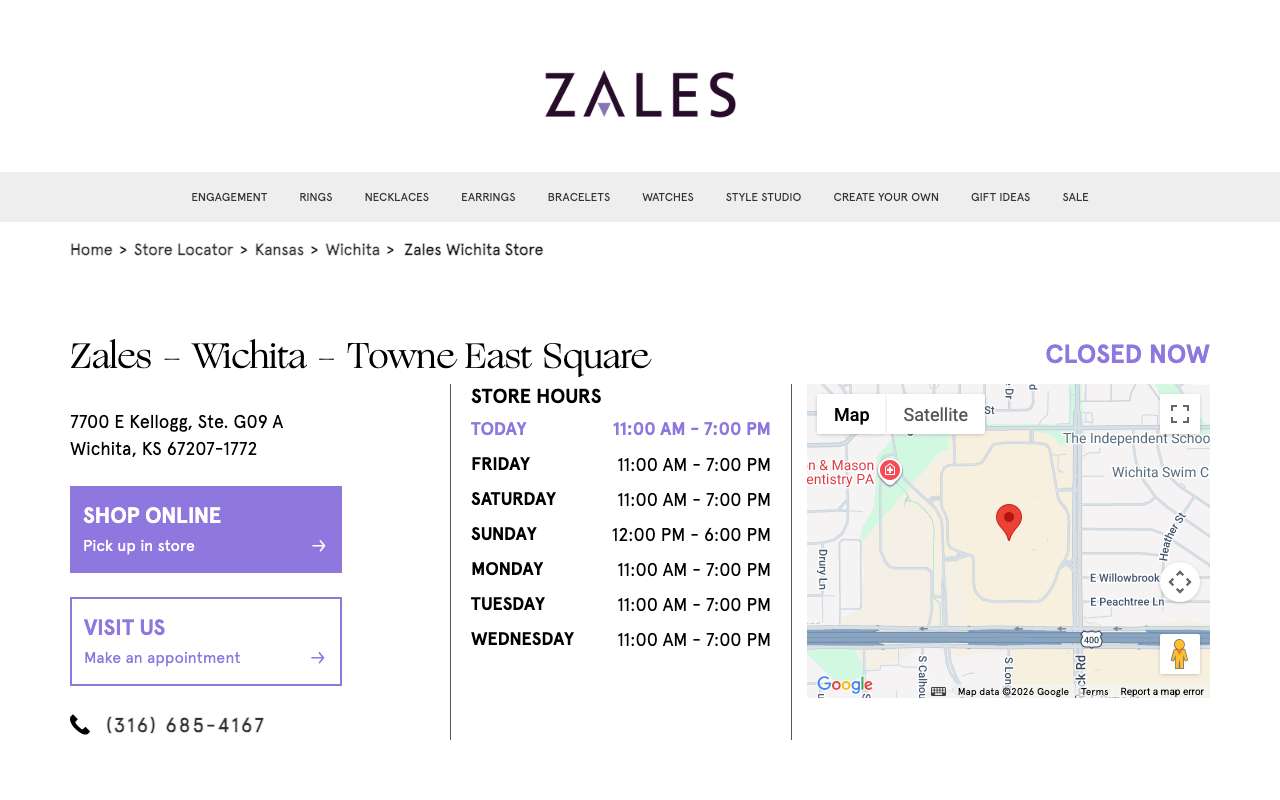
Task: Open map keyboard shortcuts icon
Action: [x=938, y=691]
